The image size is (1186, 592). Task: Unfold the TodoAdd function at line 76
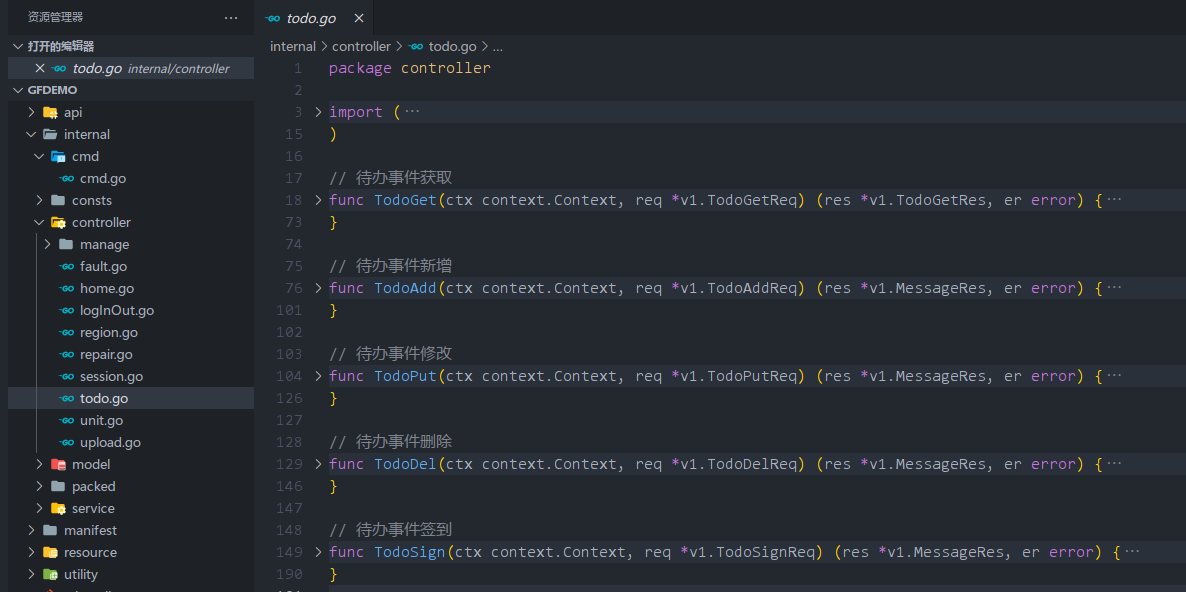[x=318, y=288]
